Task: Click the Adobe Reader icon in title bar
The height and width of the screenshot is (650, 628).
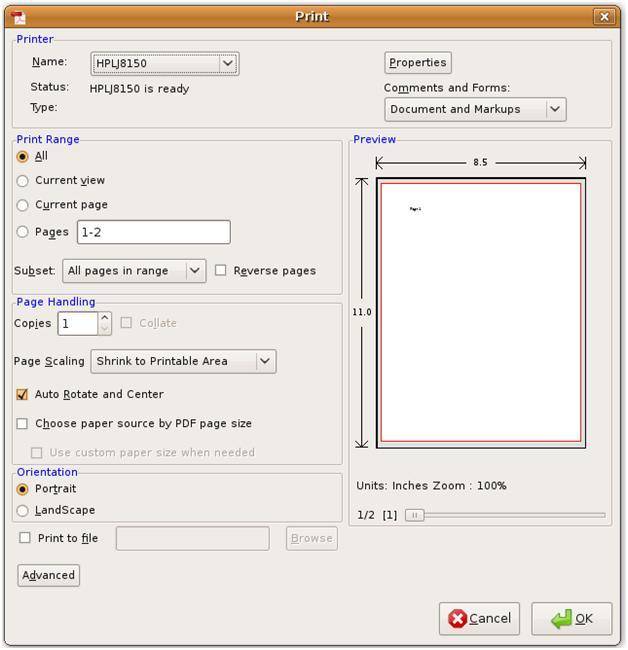Action: point(19,17)
